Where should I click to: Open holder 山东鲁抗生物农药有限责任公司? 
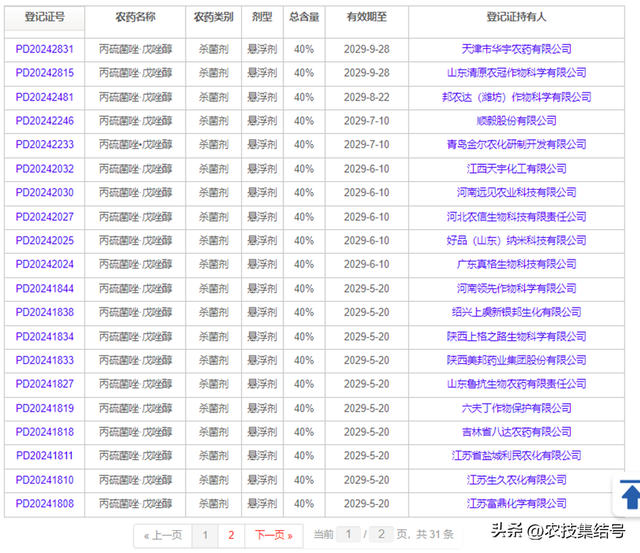pyautogui.click(x=516, y=384)
